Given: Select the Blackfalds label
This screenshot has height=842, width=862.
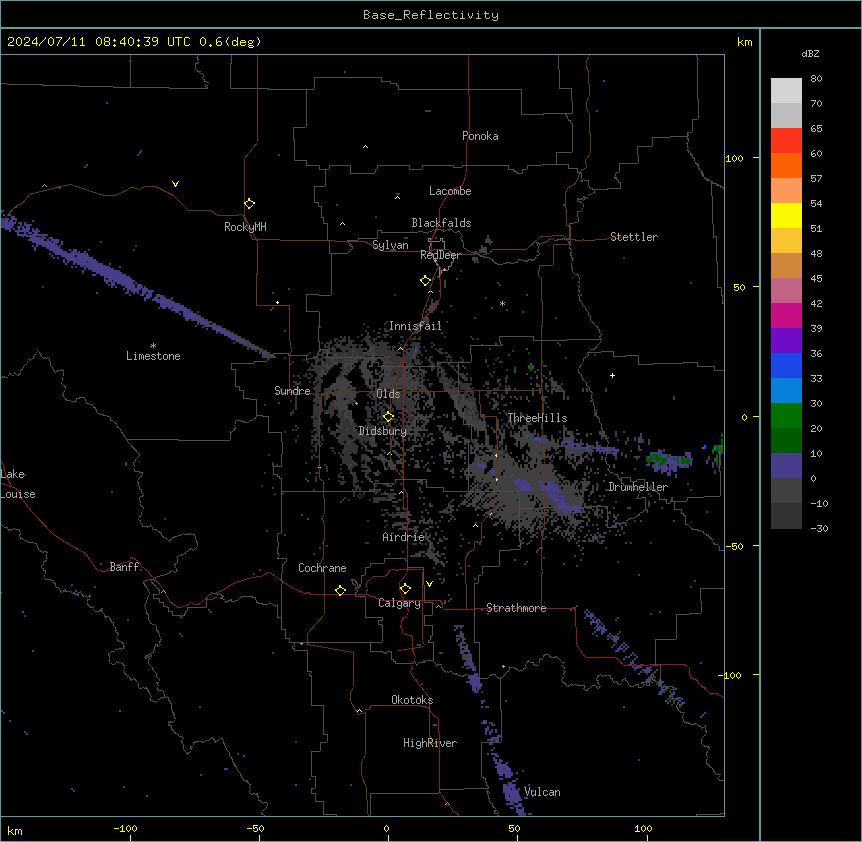Looking at the screenshot, I should pos(441,223).
